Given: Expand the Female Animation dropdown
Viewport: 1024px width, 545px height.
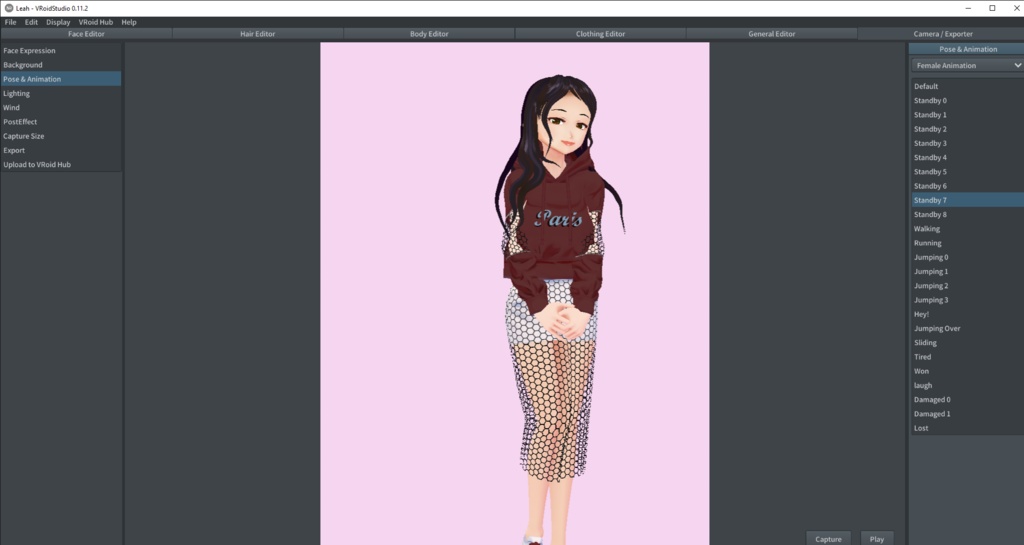Looking at the screenshot, I should point(967,65).
